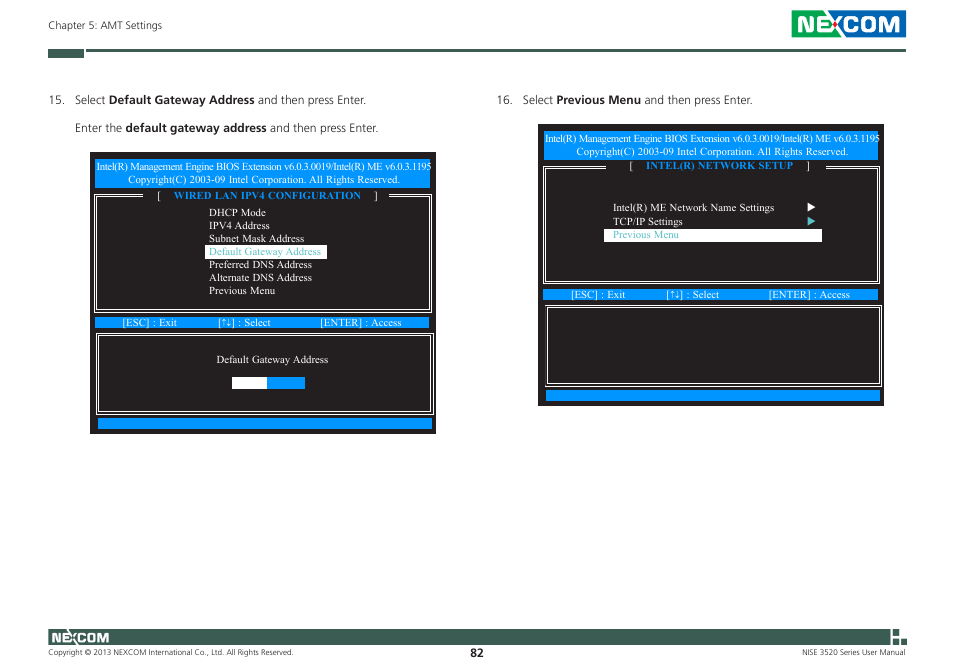Click the 'Enter the default gateway address' instruction
This screenshot has width=954, height=672.
point(226,128)
